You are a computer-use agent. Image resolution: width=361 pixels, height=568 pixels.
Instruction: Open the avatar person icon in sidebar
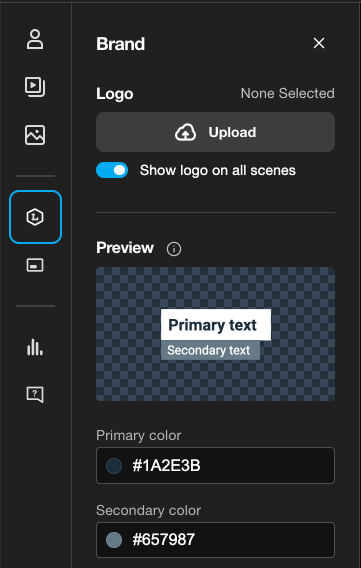[35, 39]
